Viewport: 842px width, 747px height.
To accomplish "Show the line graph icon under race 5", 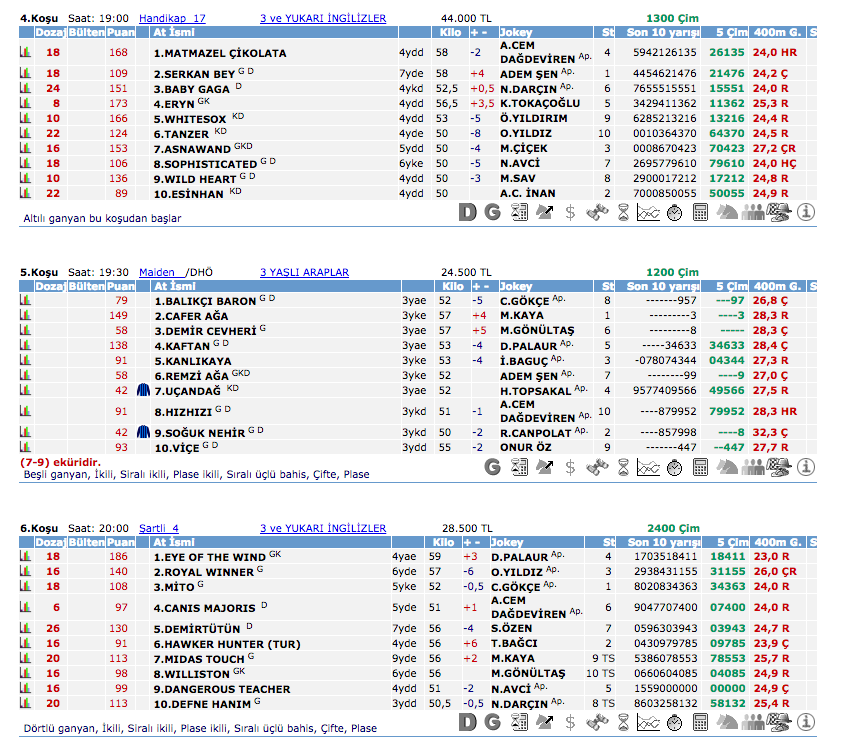I will pos(649,466).
